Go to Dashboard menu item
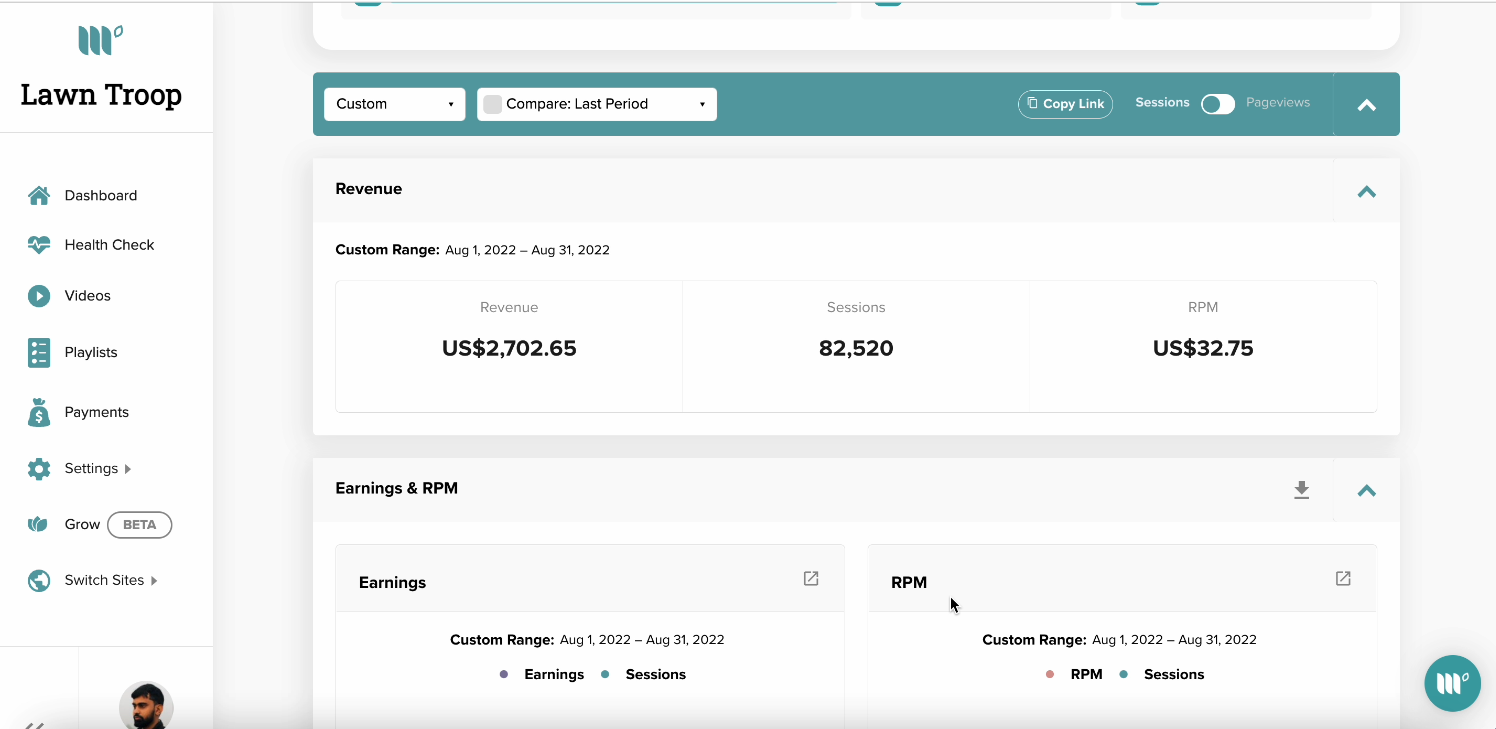The height and width of the screenshot is (729, 1496). tap(101, 195)
